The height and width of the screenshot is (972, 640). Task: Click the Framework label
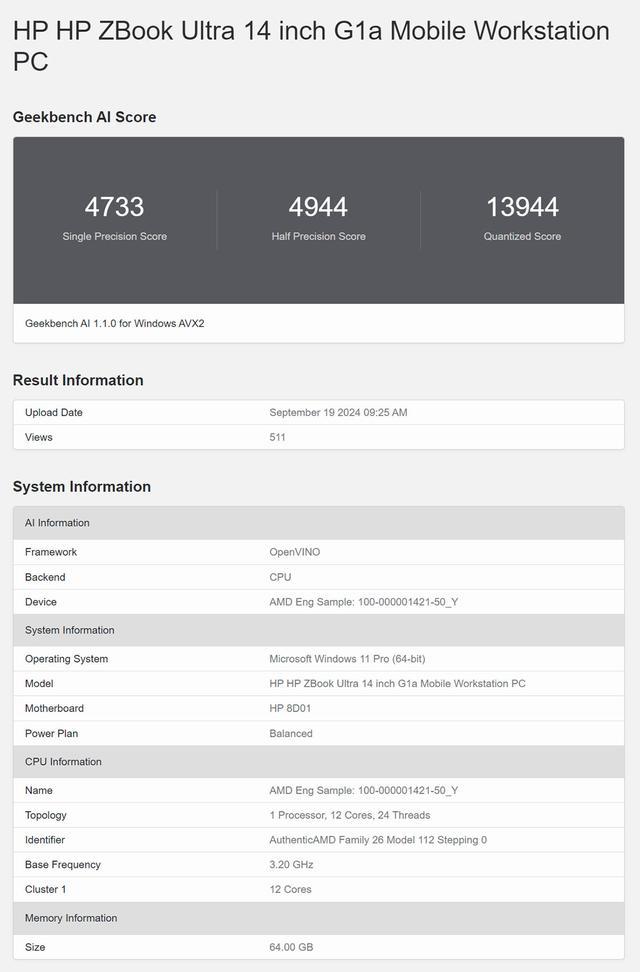coord(51,552)
